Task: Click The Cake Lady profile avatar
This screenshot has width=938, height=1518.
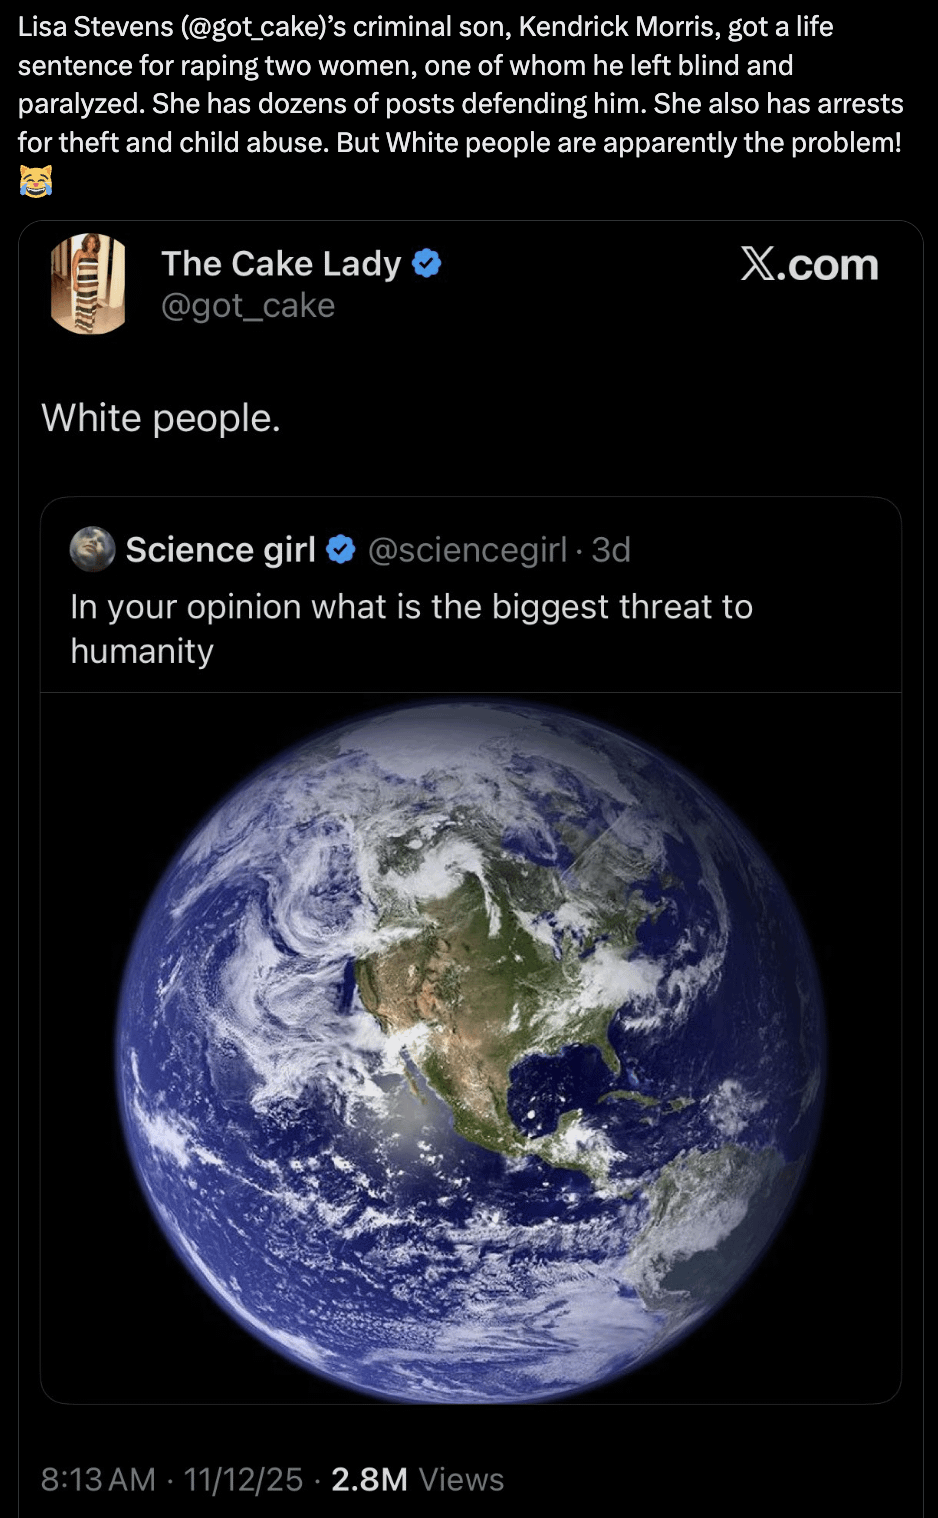Action: click(x=88, y=283)
